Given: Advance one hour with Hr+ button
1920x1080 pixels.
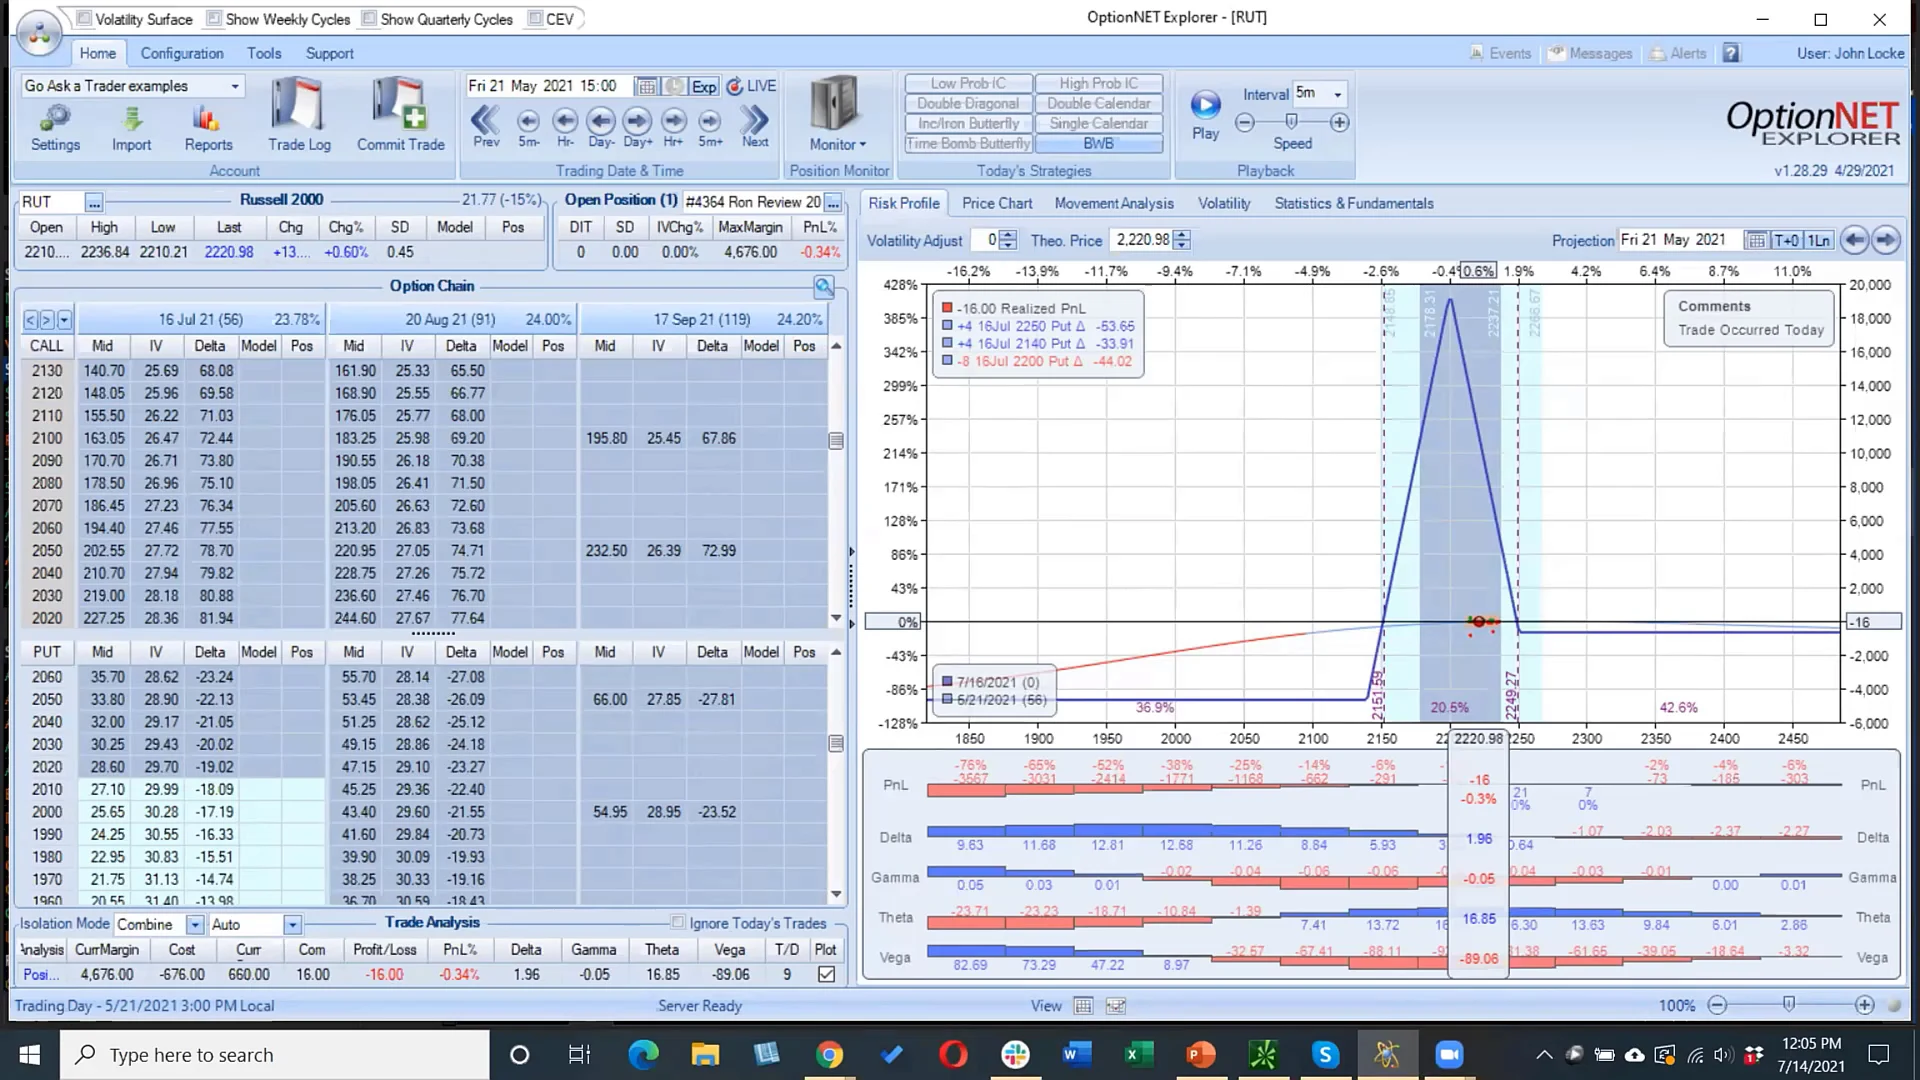Looking at the screenshot, I should pyautogui.click(x=674, y=127).
